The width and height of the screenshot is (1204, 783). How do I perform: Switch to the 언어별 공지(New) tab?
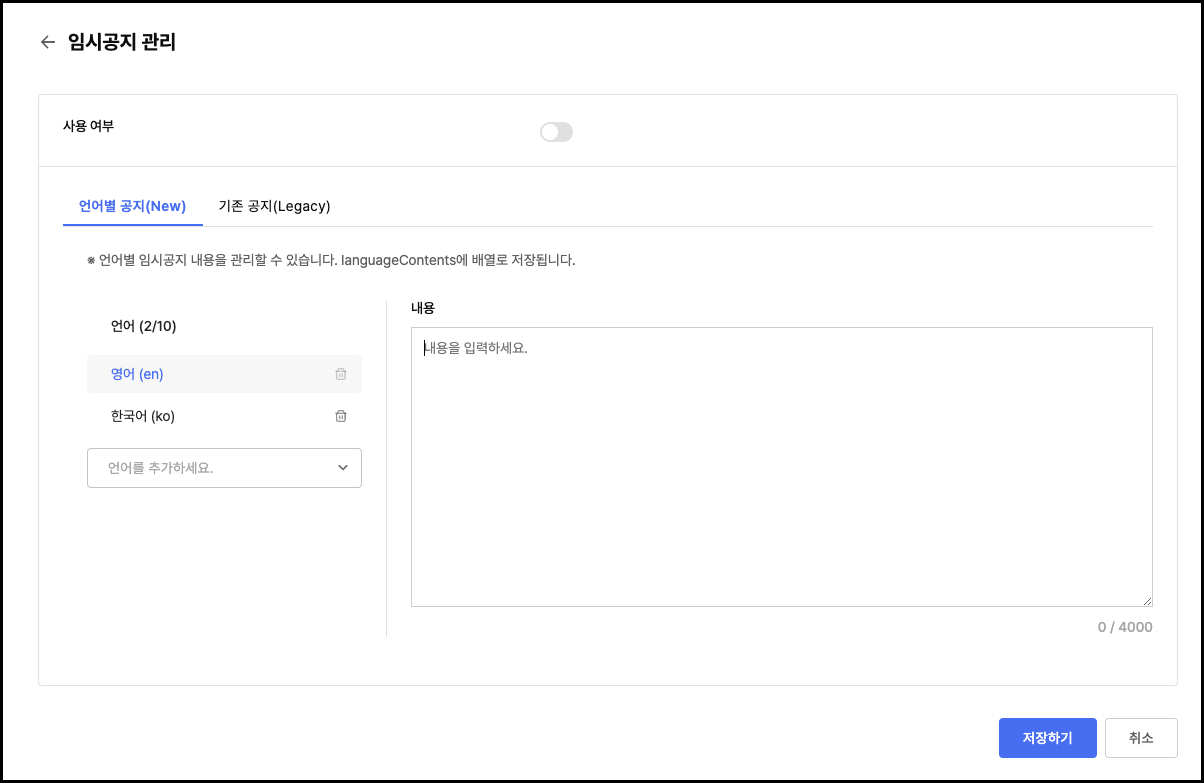click(x=132, y=206)
